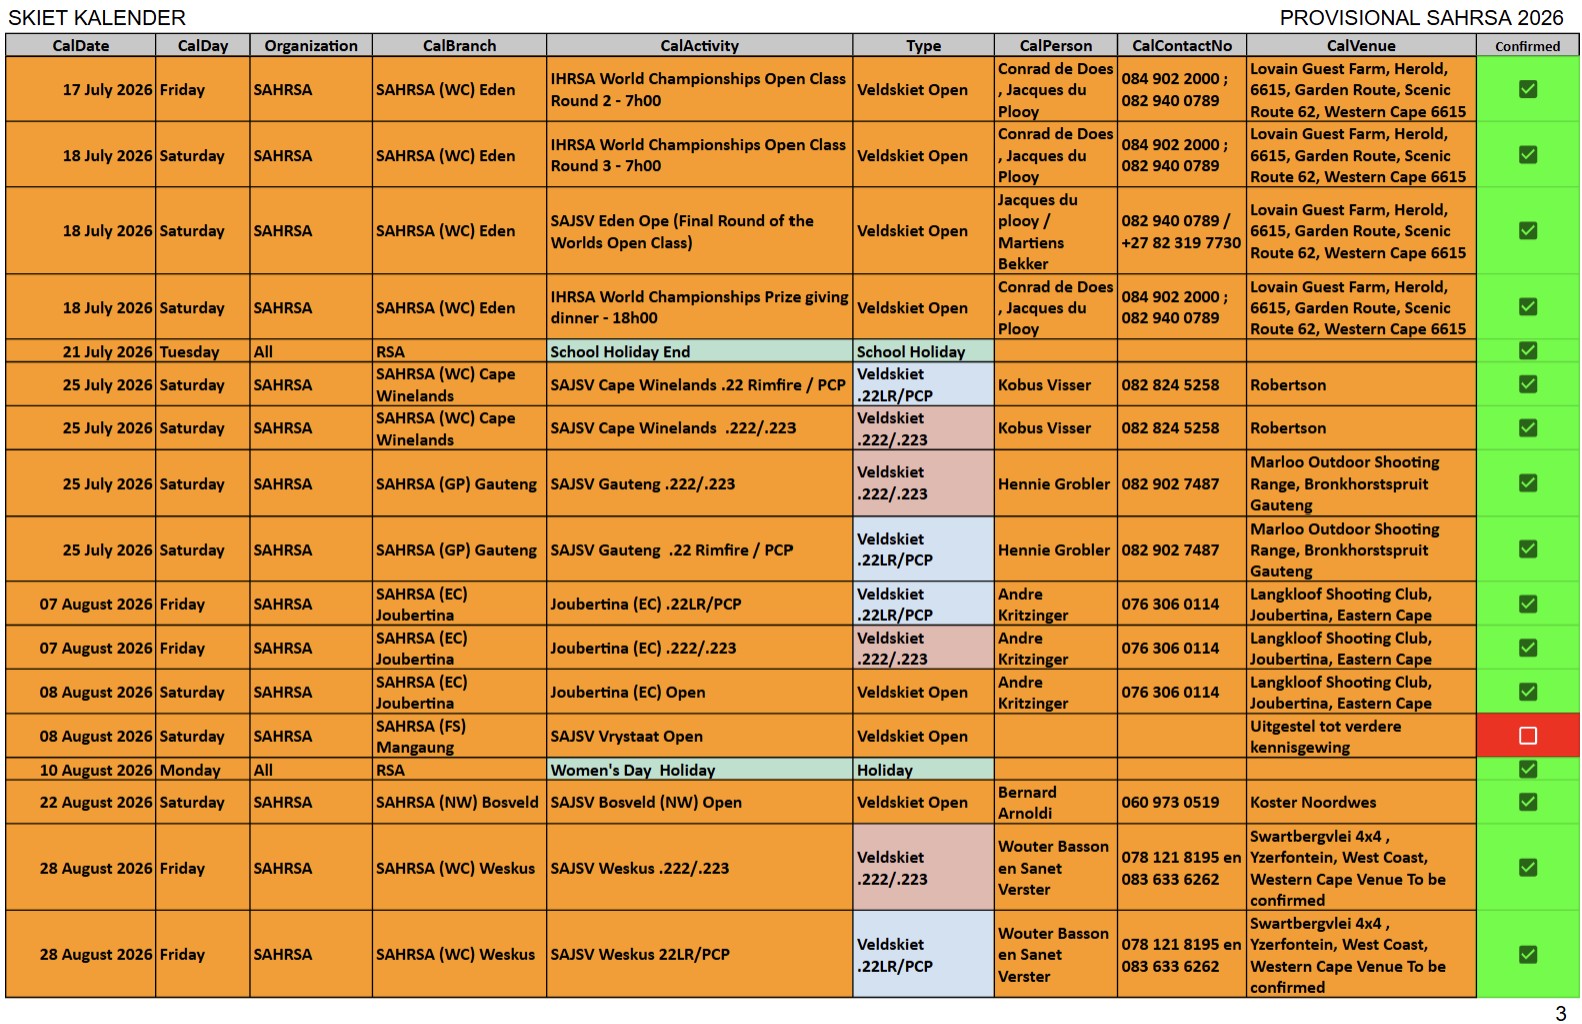
Task: Select the CalPerson column header
Action: click(1056, 46)
